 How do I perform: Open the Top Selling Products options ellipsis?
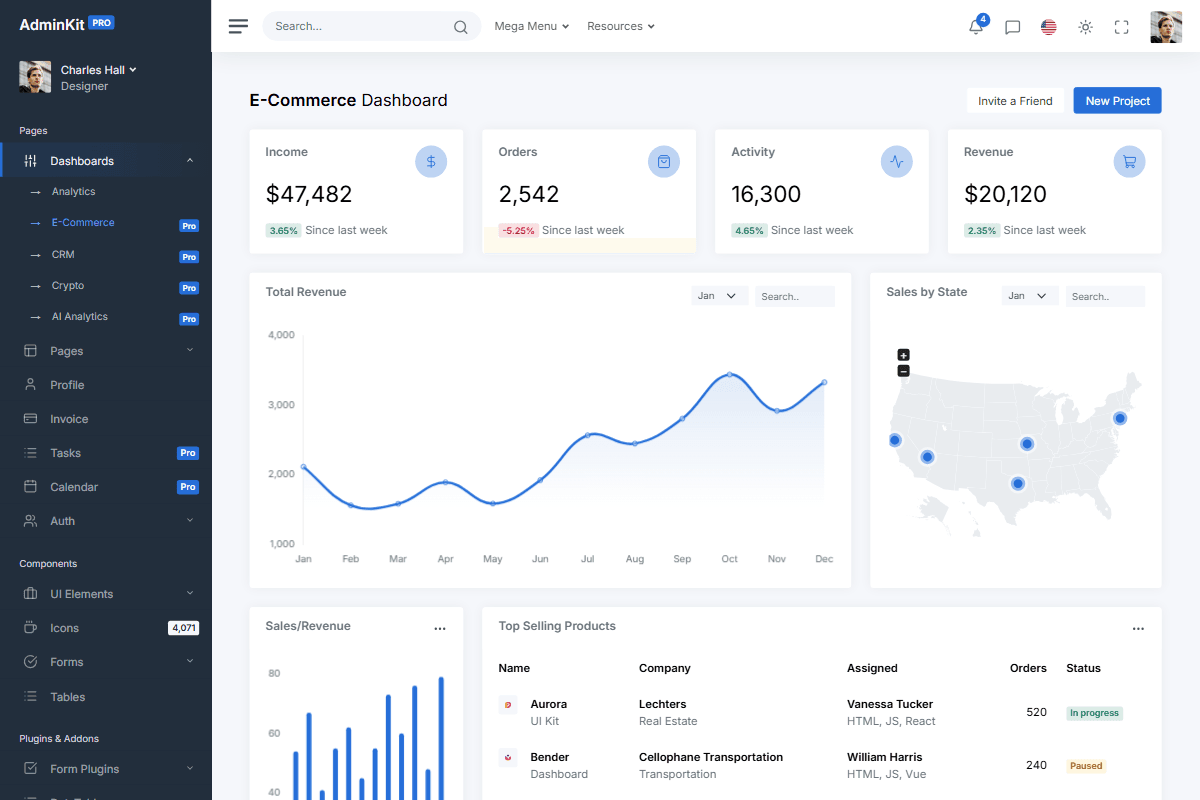1138,628
